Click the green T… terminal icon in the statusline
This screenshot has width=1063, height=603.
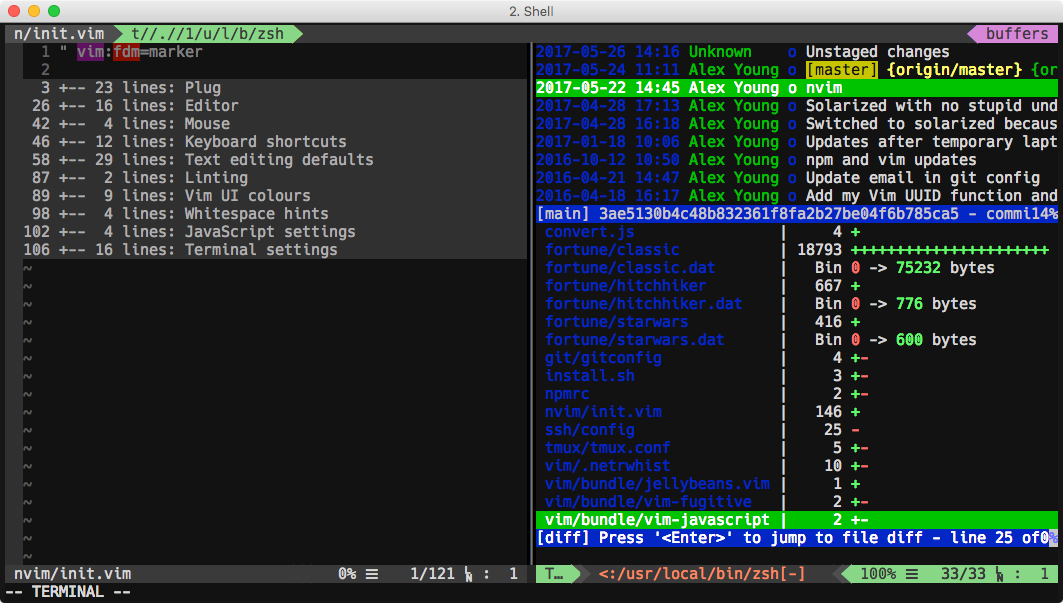tap(552, 573)
